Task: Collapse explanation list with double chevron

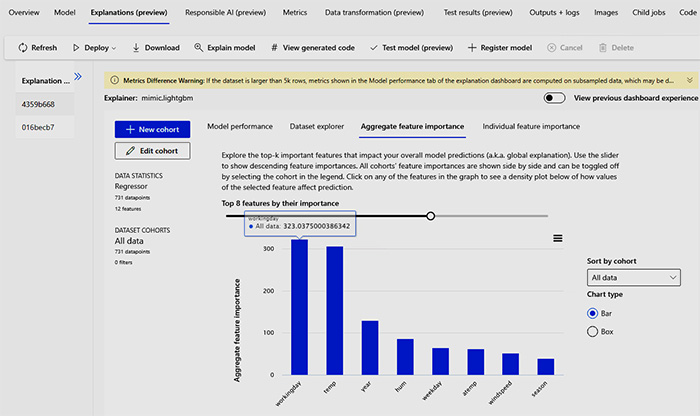Action: click(x=78, y=76)
